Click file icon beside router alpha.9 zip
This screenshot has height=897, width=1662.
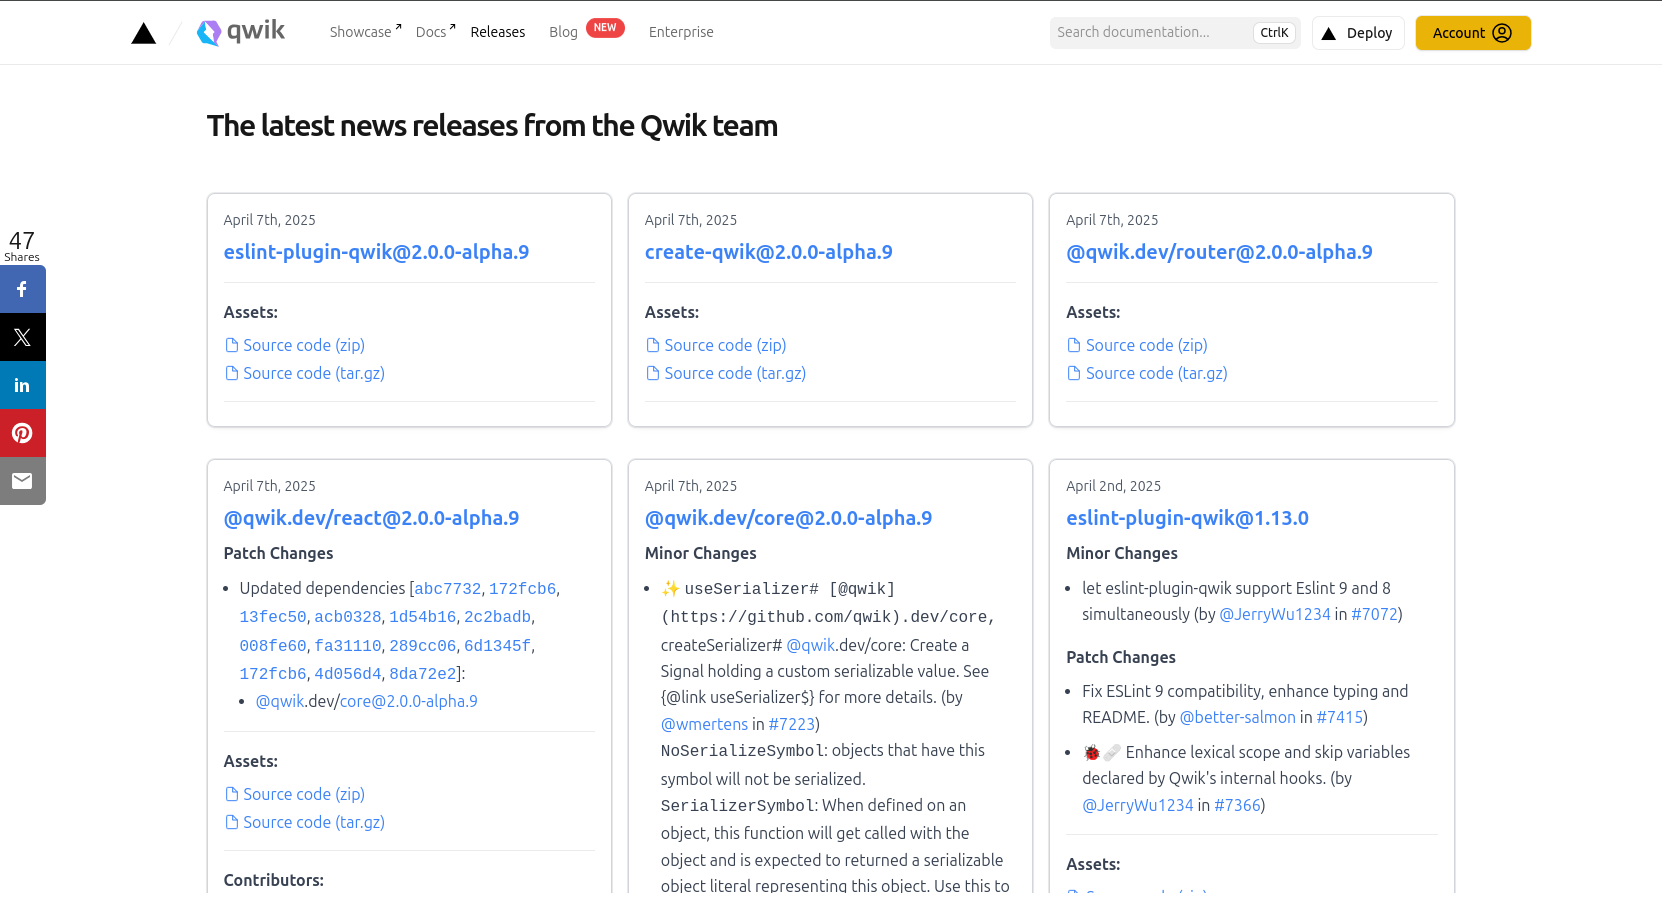pos(1074,345)
